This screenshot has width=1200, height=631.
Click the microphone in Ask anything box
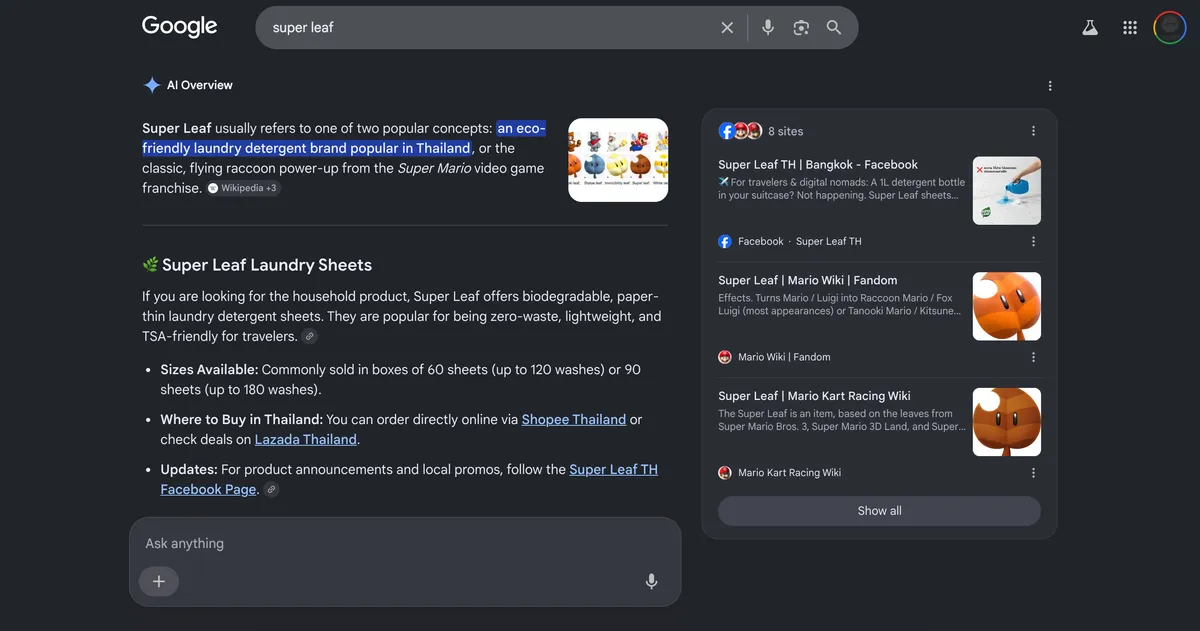[x=652, y=581]
